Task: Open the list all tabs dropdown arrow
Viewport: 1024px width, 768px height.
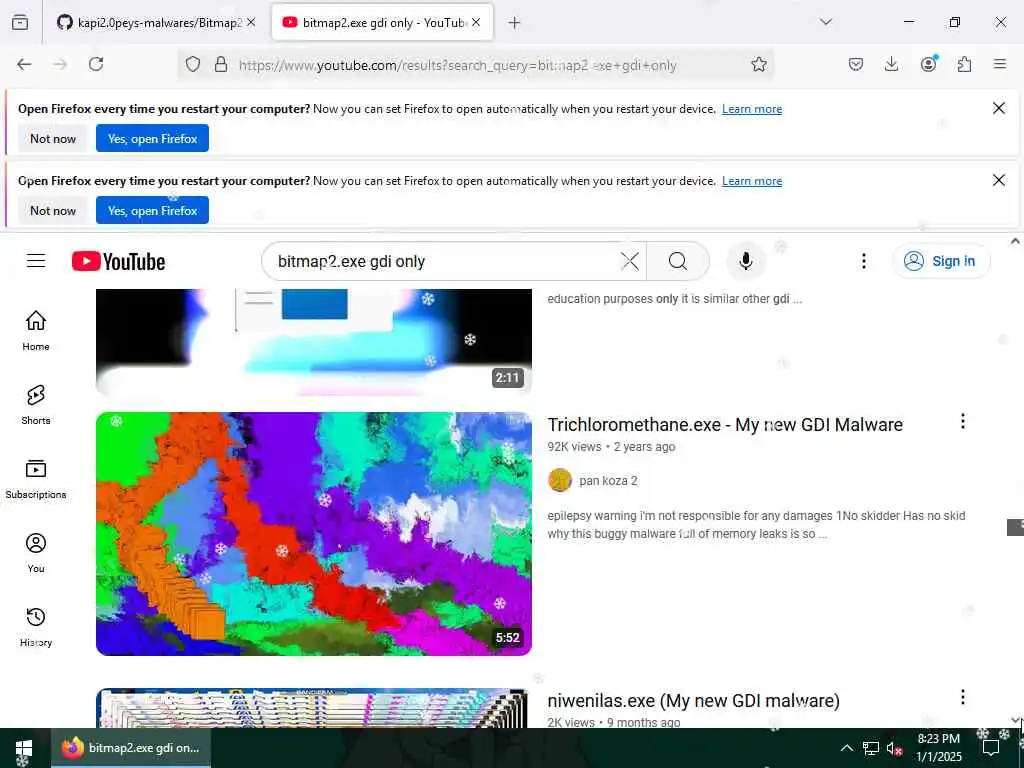Action: click(826, 22)
